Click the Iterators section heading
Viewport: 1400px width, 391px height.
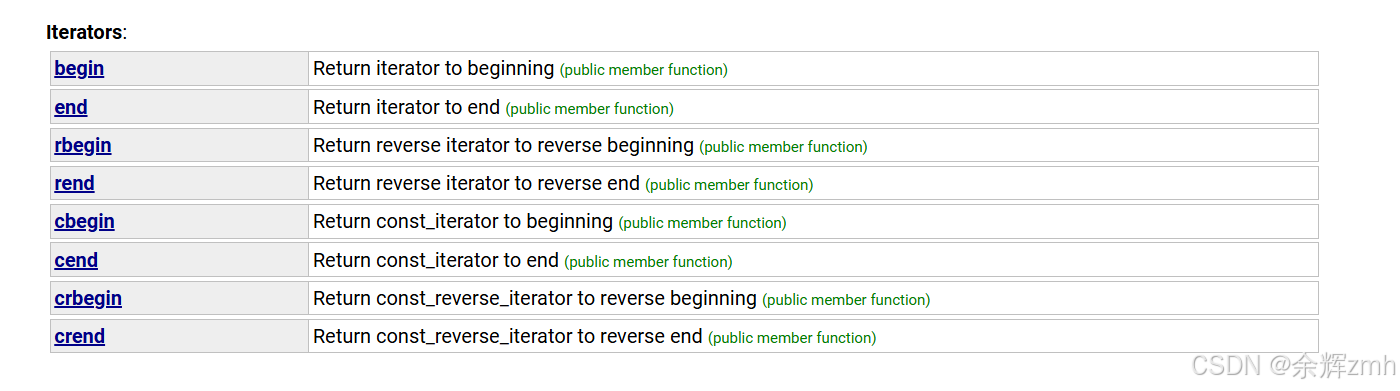(x=86, y=32)
